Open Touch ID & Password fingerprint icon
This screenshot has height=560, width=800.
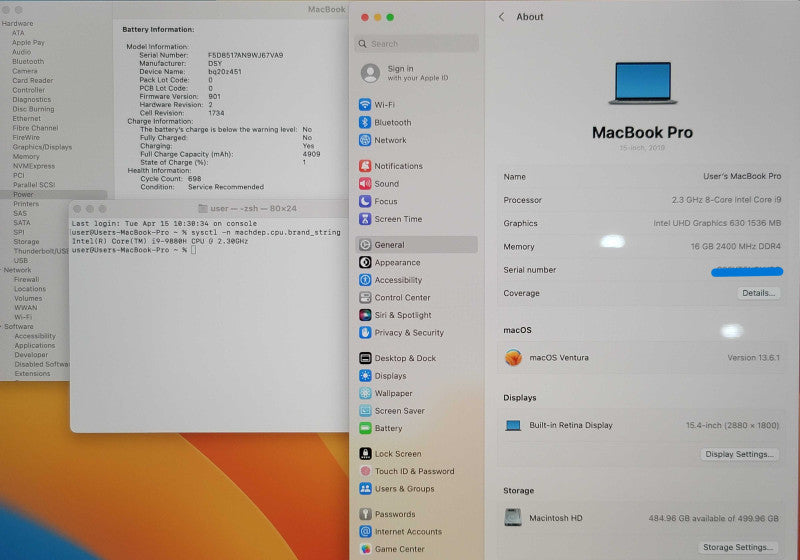[365, 471]
